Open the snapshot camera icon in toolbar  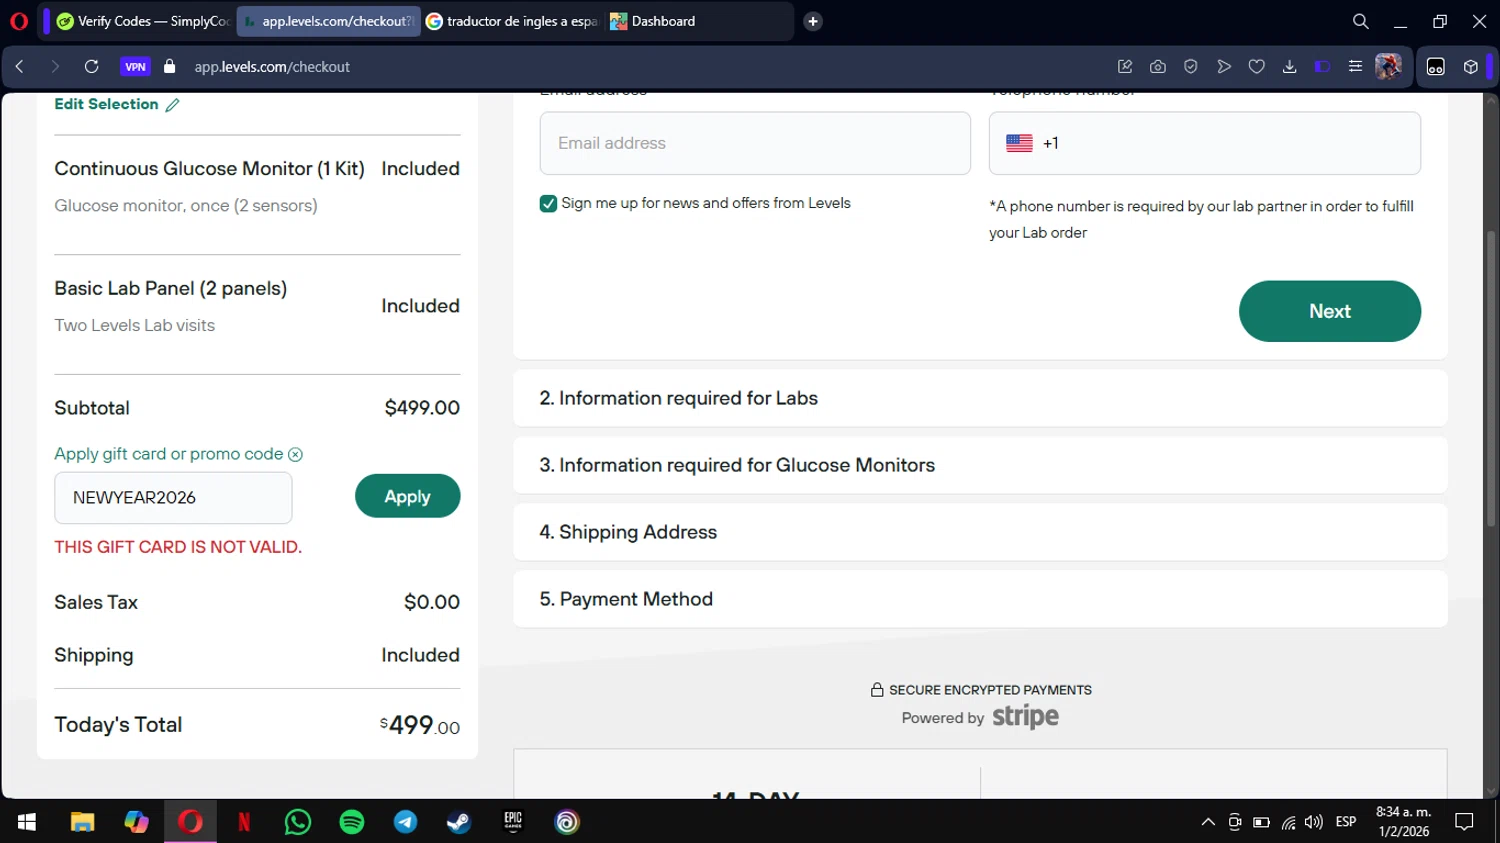click(x=1157, y=67)
